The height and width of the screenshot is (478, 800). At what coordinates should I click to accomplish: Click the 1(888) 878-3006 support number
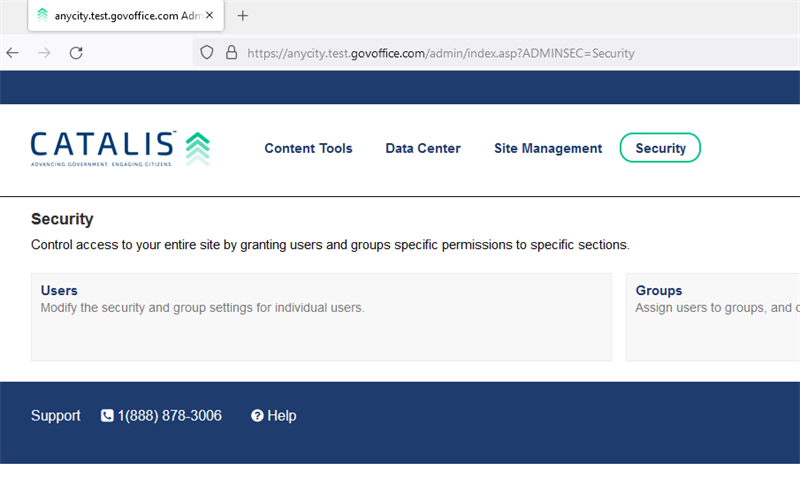[x=169, y=416]
